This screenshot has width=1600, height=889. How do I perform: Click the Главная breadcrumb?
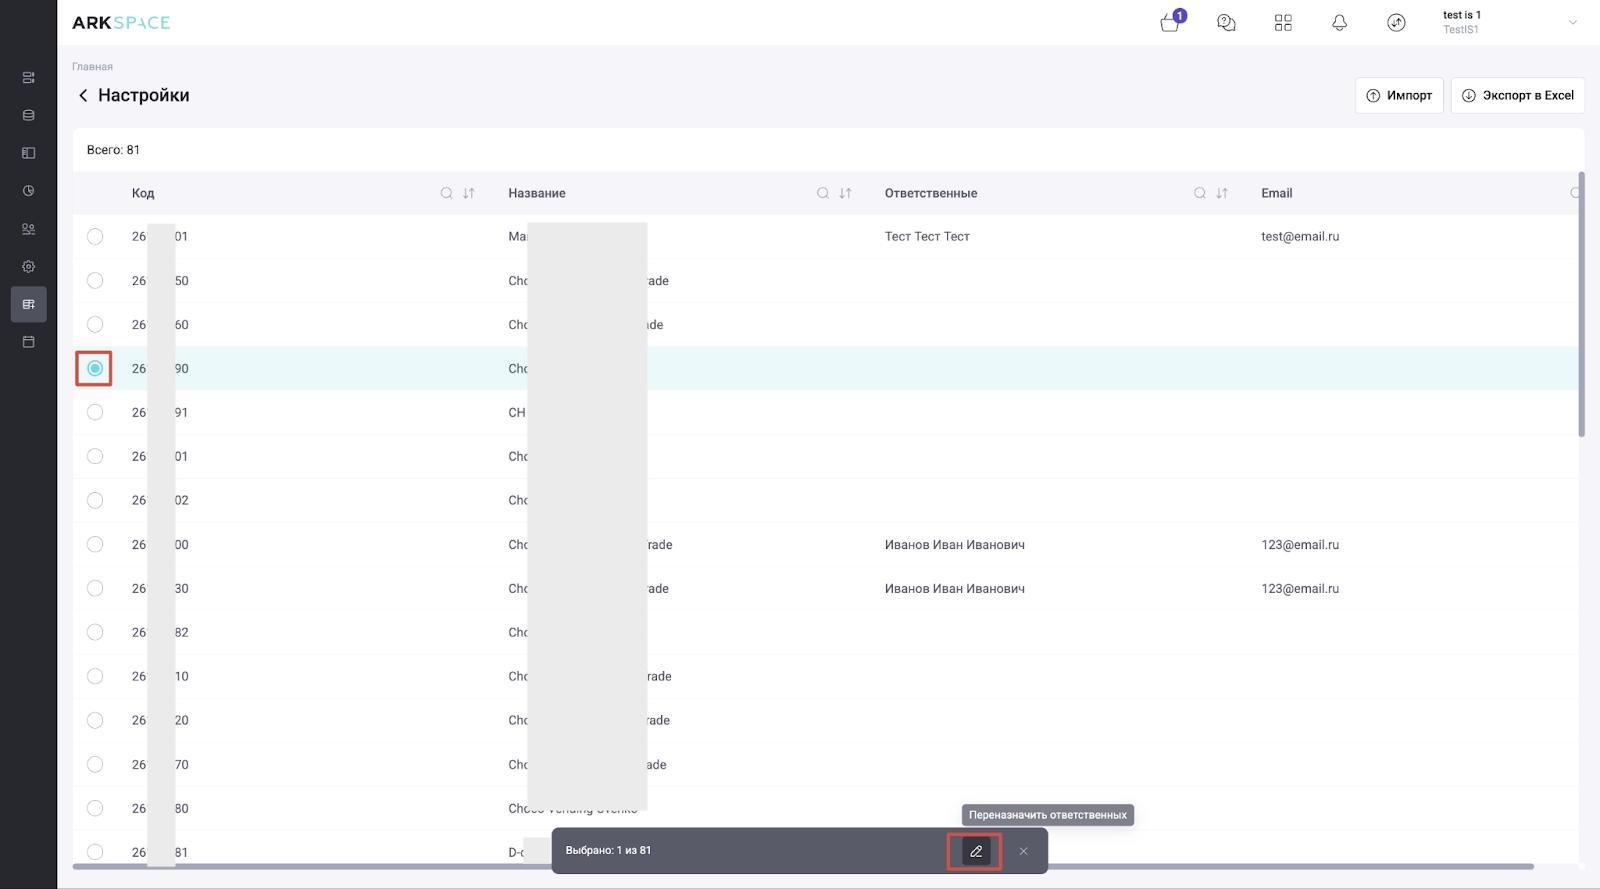tap(92, 67)
